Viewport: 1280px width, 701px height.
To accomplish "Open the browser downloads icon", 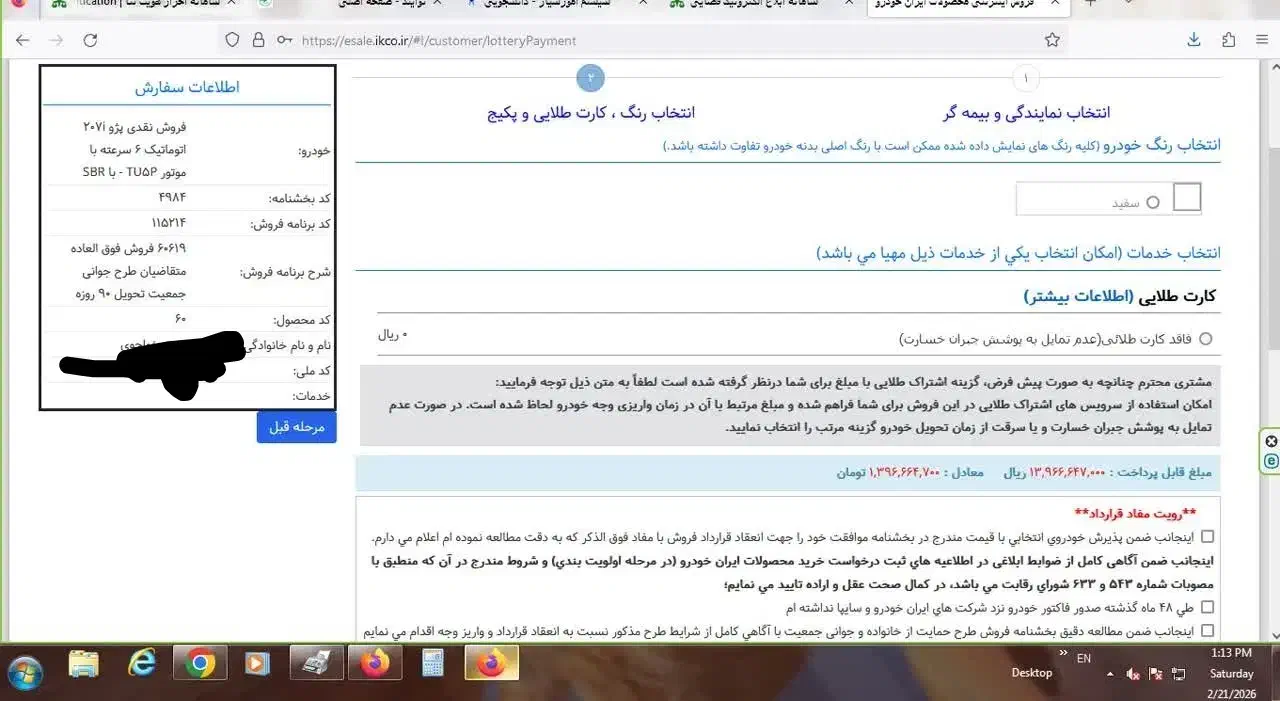I will 1194,40.
